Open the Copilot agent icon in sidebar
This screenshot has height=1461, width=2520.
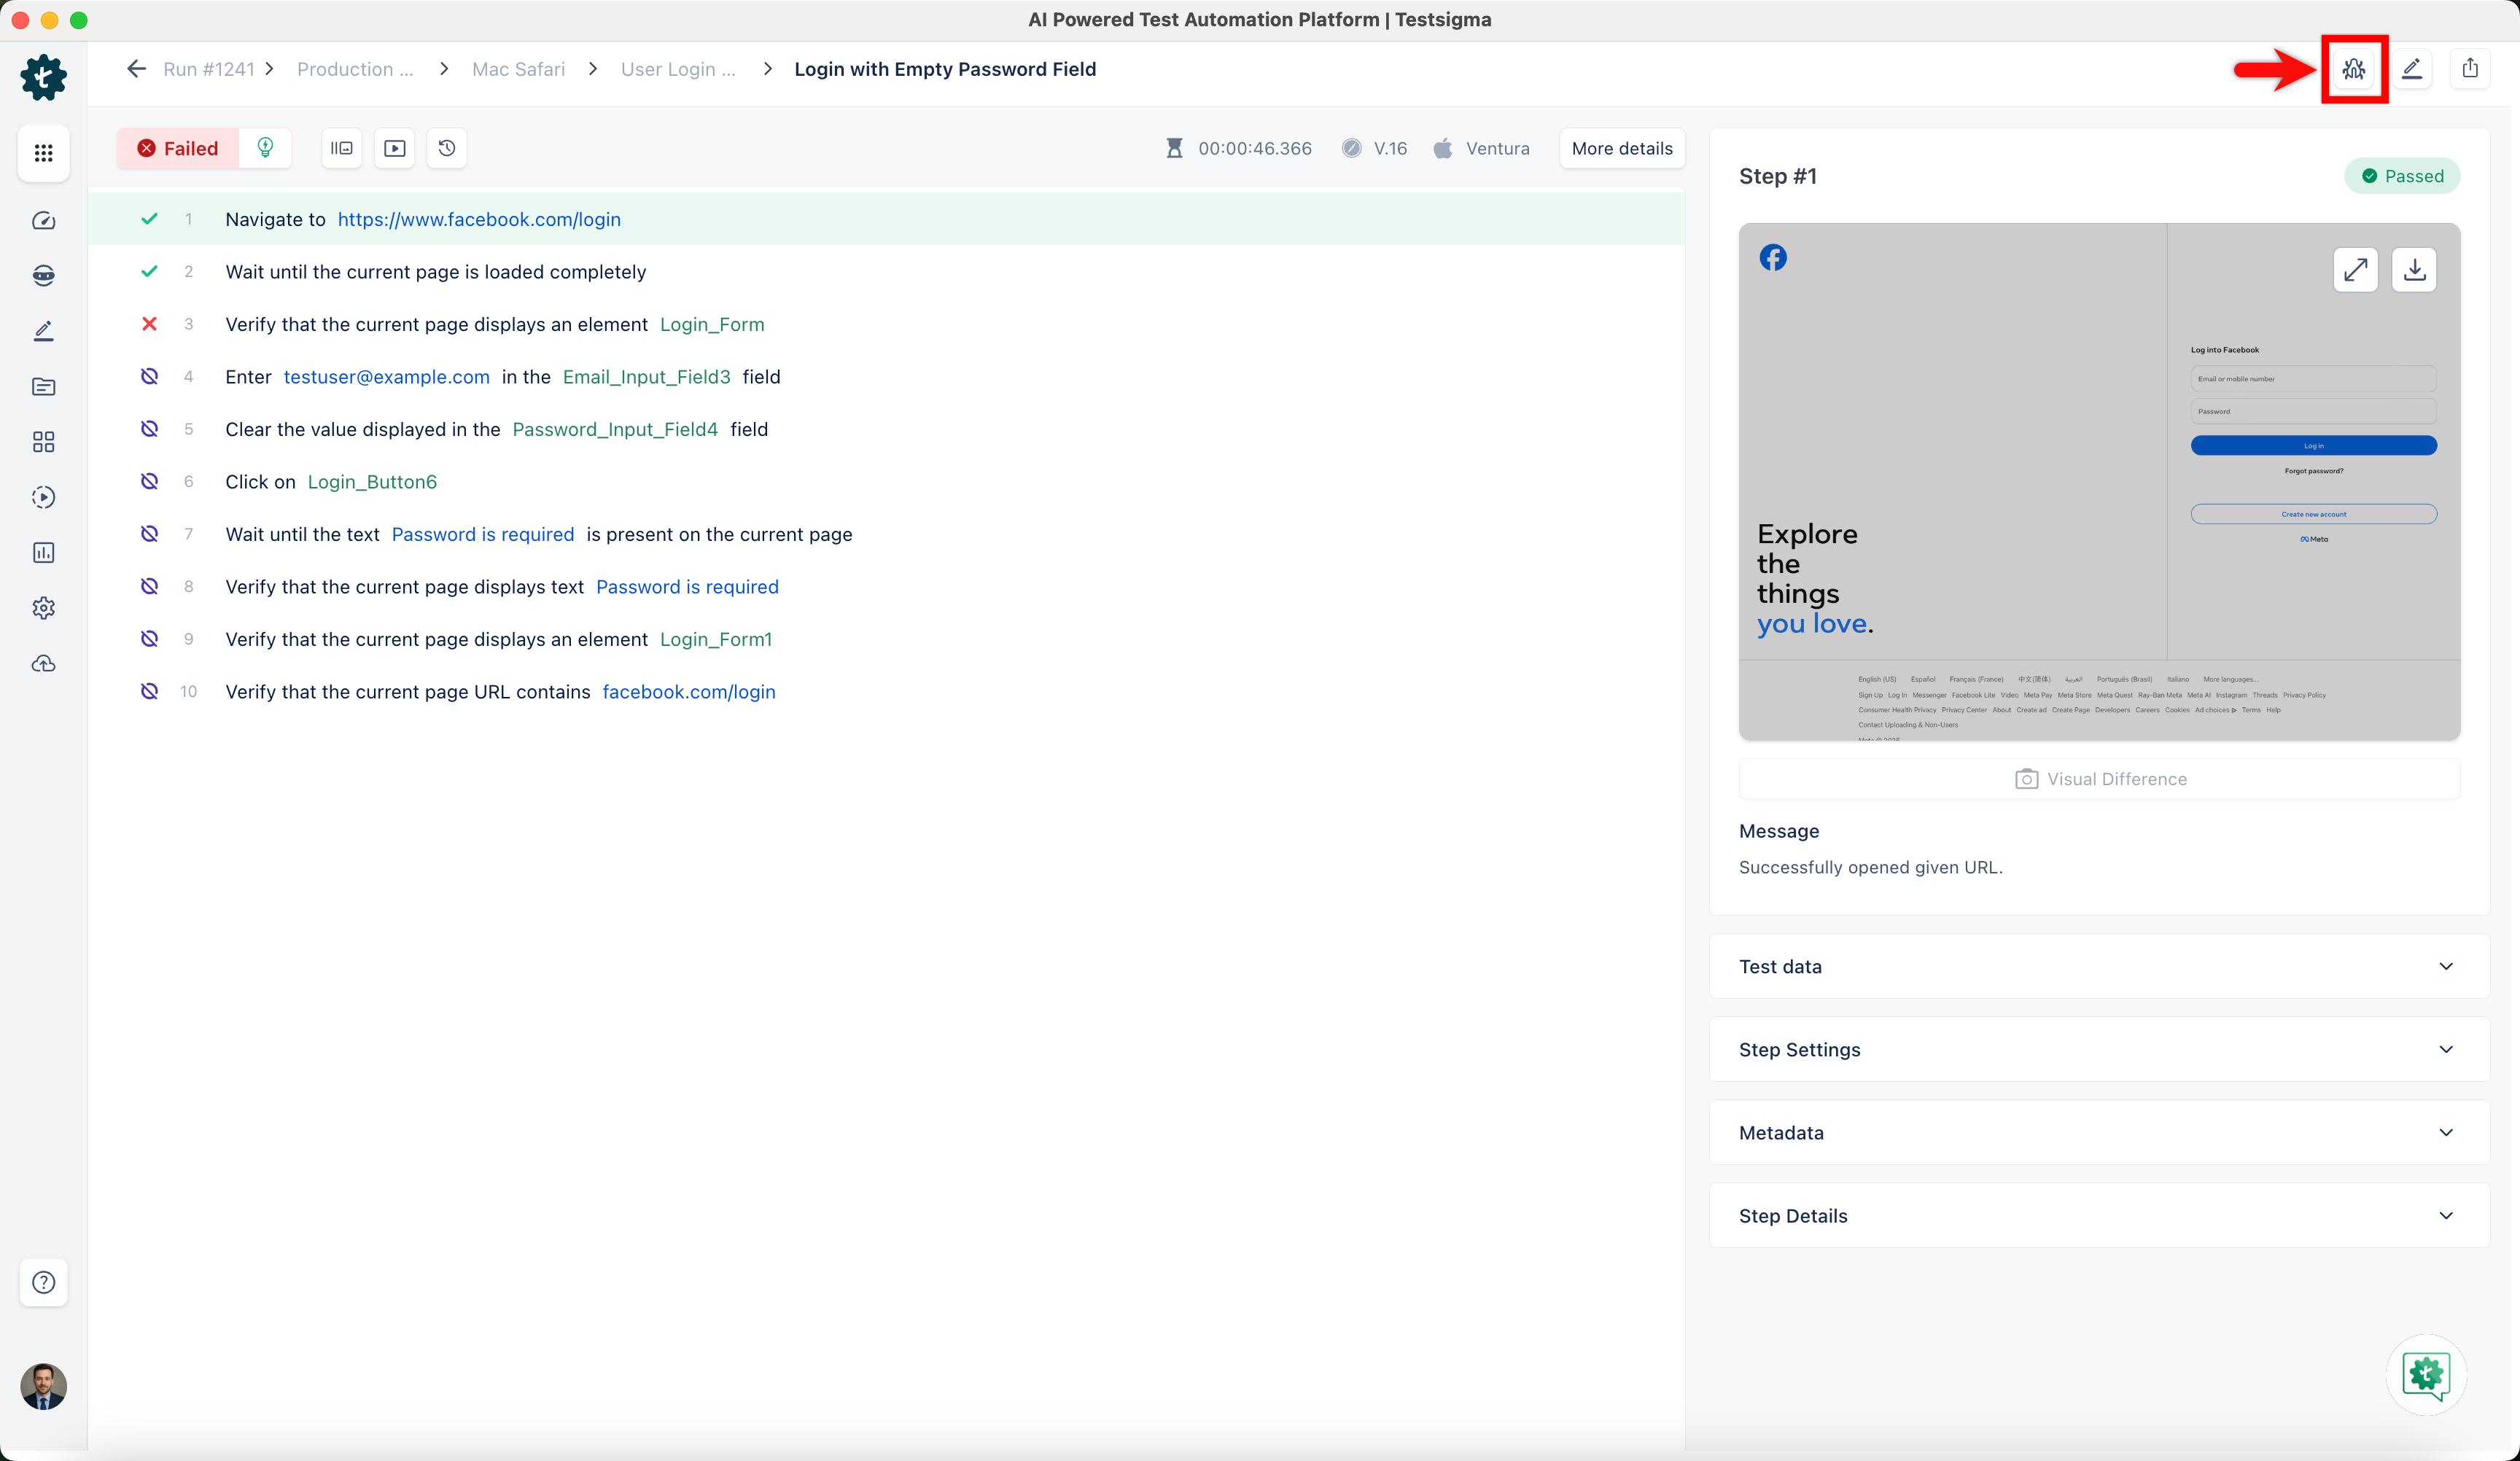[x=43, y=276]
